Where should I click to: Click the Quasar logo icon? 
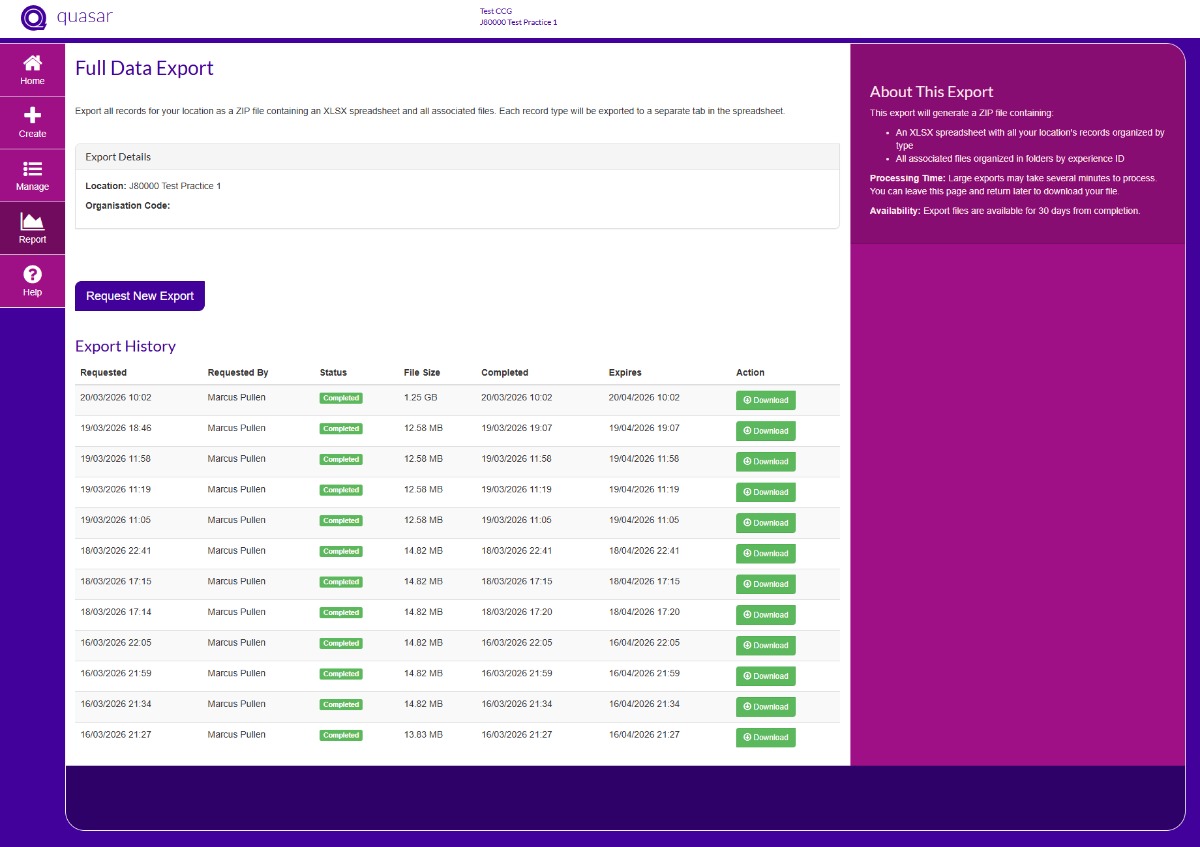coord(34,18)
